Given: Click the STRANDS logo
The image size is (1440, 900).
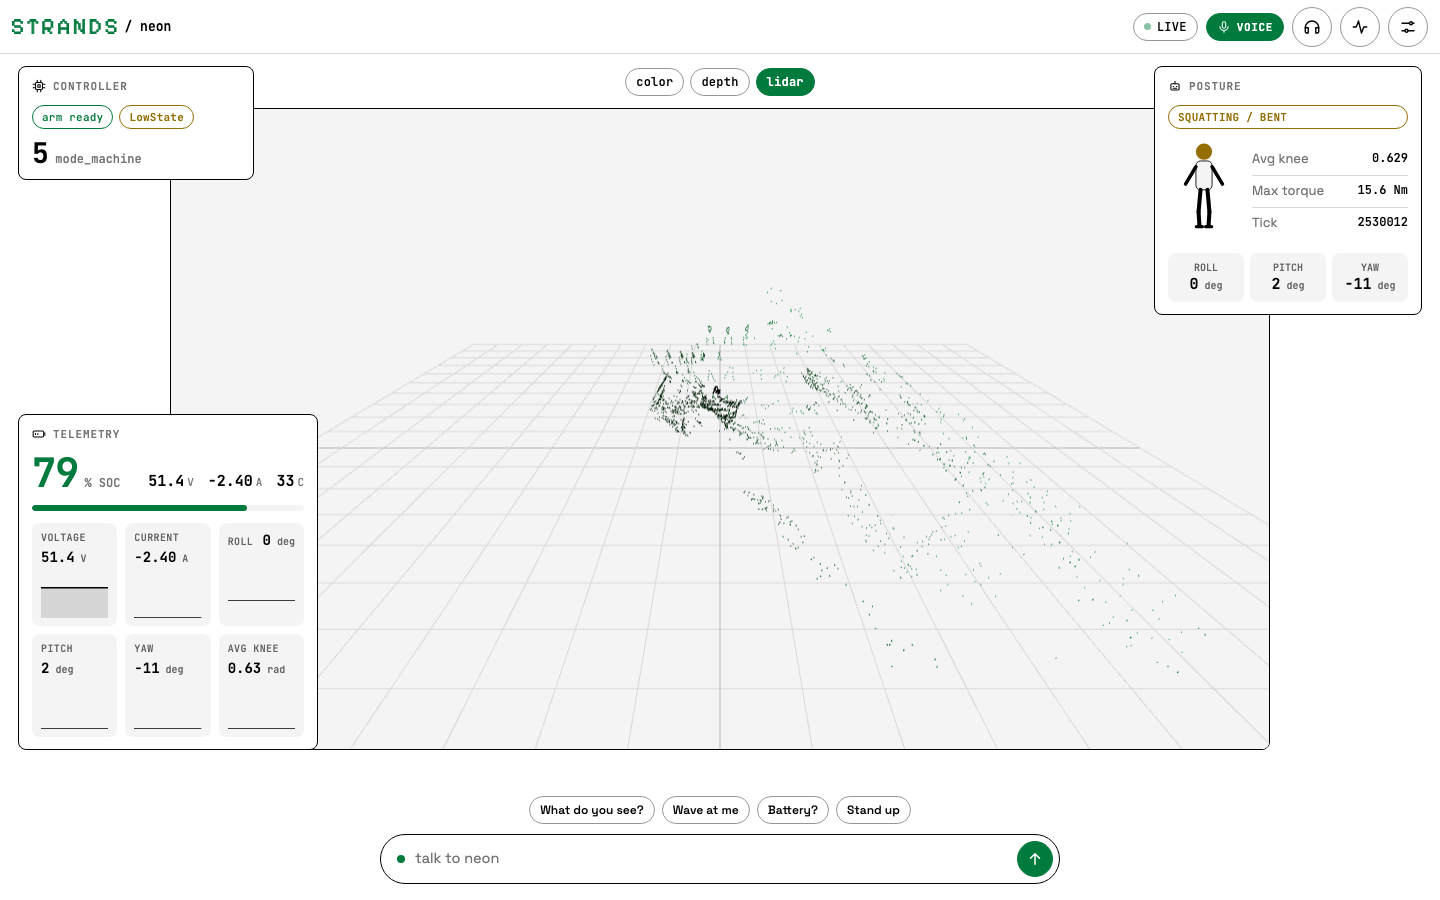Looking at the screenshot, I should tap(65, 27).
